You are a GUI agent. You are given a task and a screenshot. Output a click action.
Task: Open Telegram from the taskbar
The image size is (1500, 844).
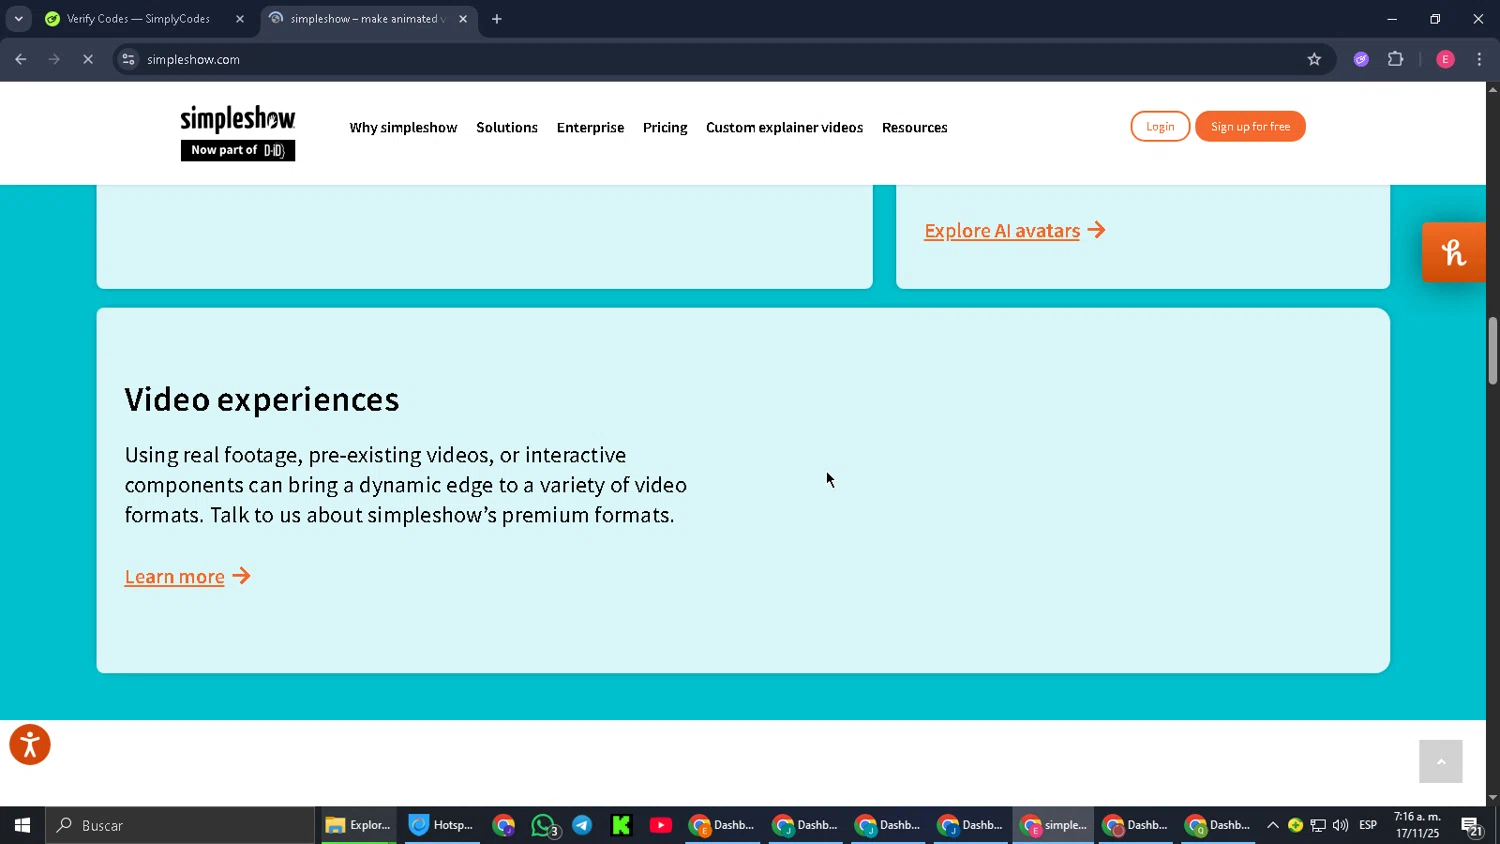point(582,825)
